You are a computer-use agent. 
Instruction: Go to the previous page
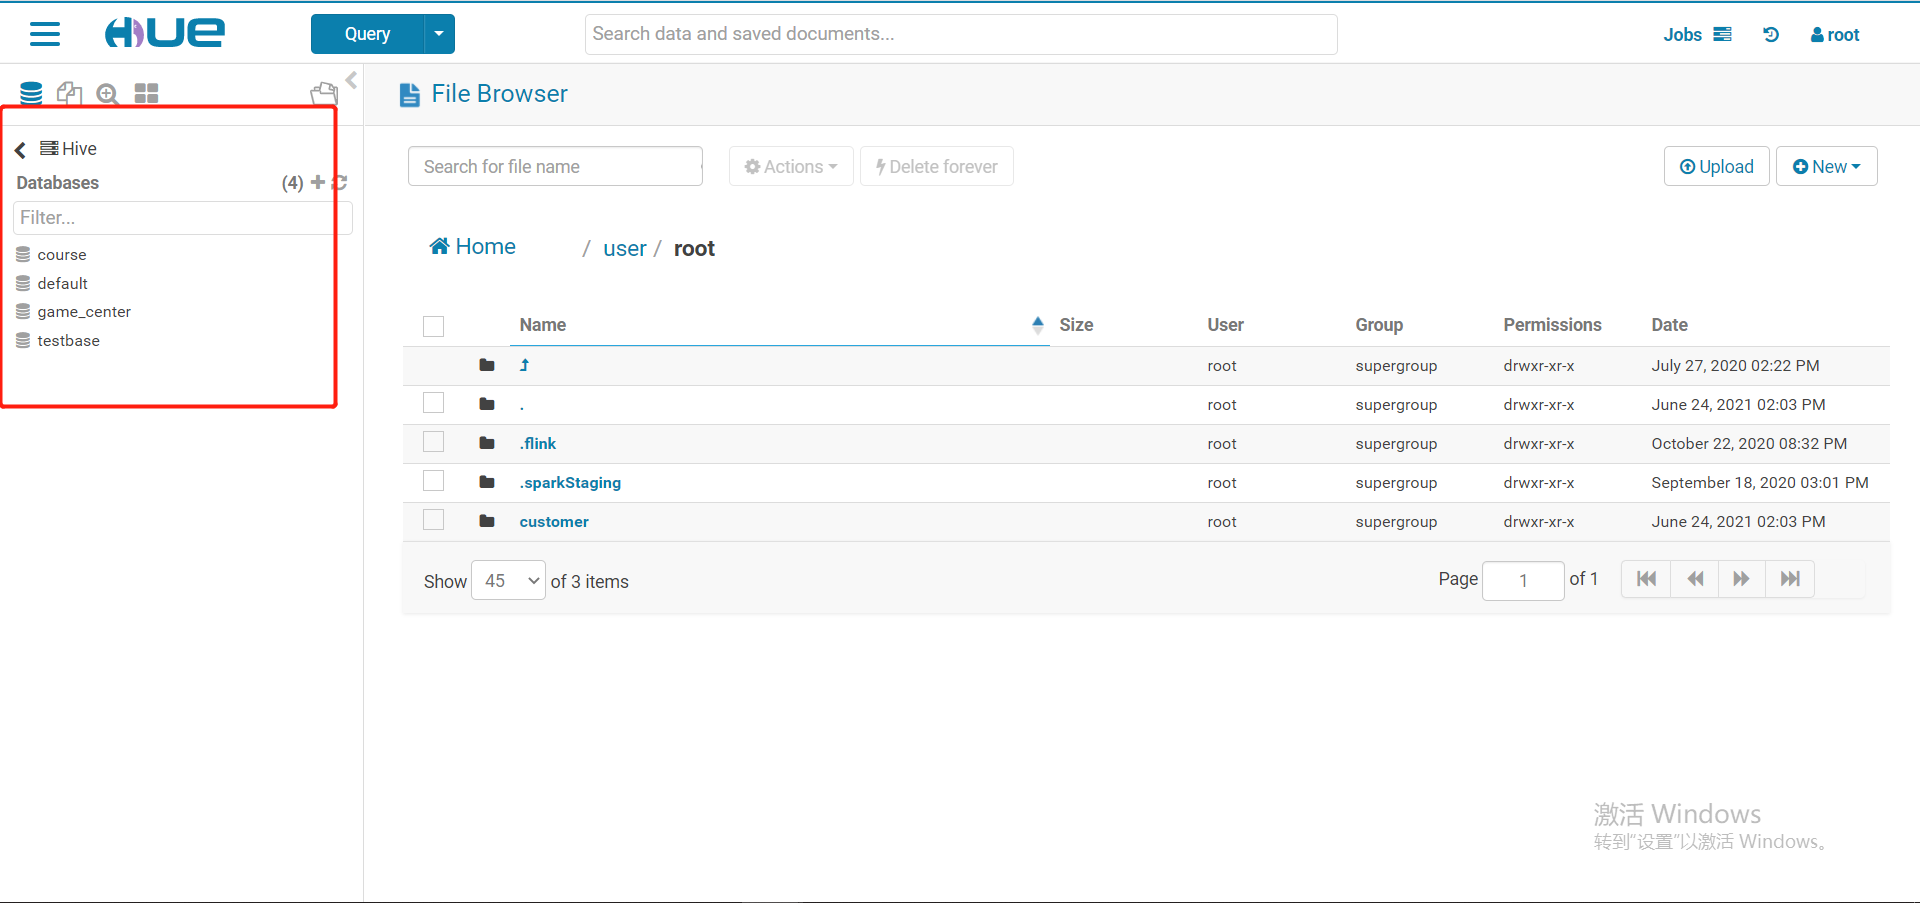1695,579
